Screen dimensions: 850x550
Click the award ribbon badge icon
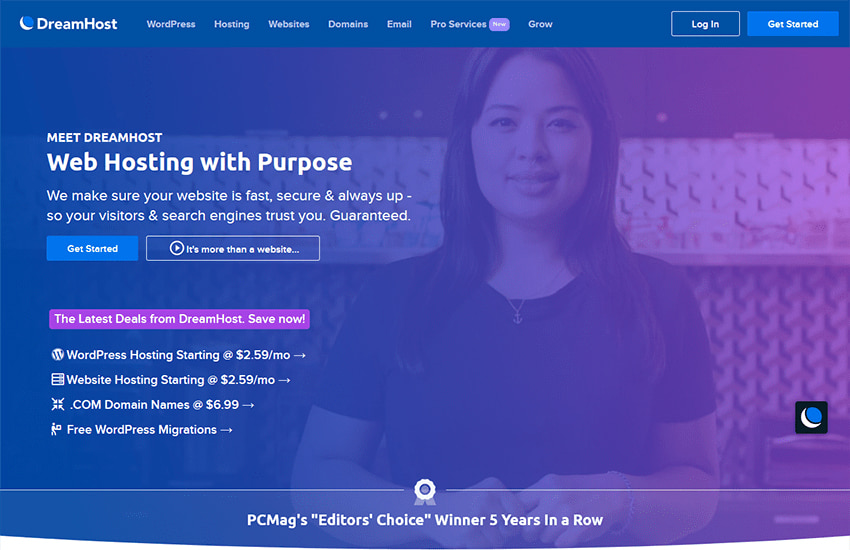(424, 491)
